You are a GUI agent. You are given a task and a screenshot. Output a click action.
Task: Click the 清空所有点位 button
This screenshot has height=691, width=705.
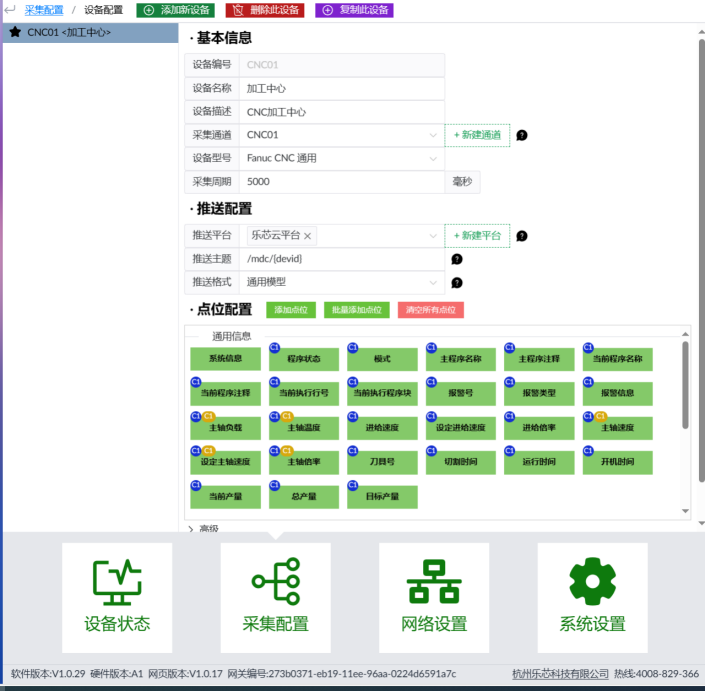click(430, 310)
